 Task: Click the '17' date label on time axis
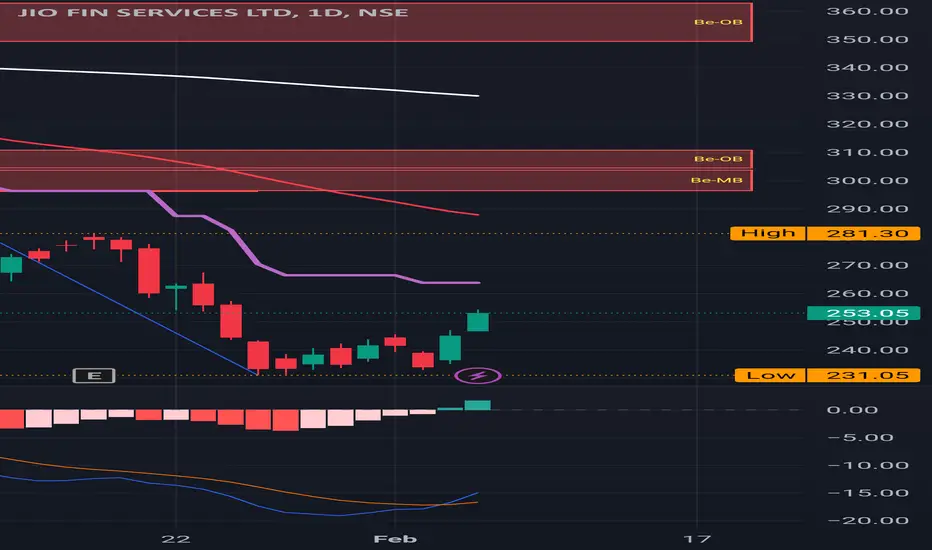[x=697, y=539]
